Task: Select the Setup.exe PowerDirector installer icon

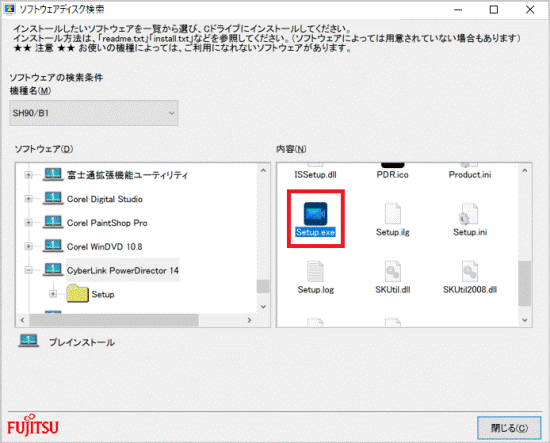Action: pos(315,214)
